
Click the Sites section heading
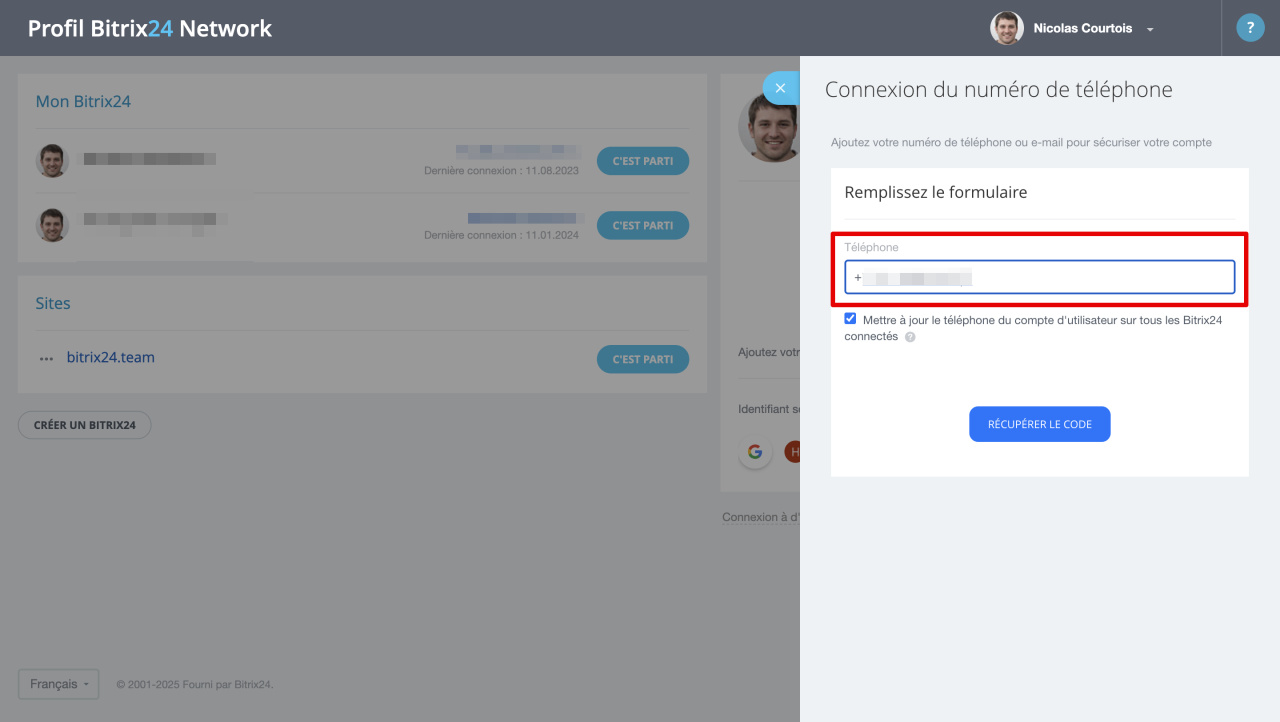(x=53, y=303)
